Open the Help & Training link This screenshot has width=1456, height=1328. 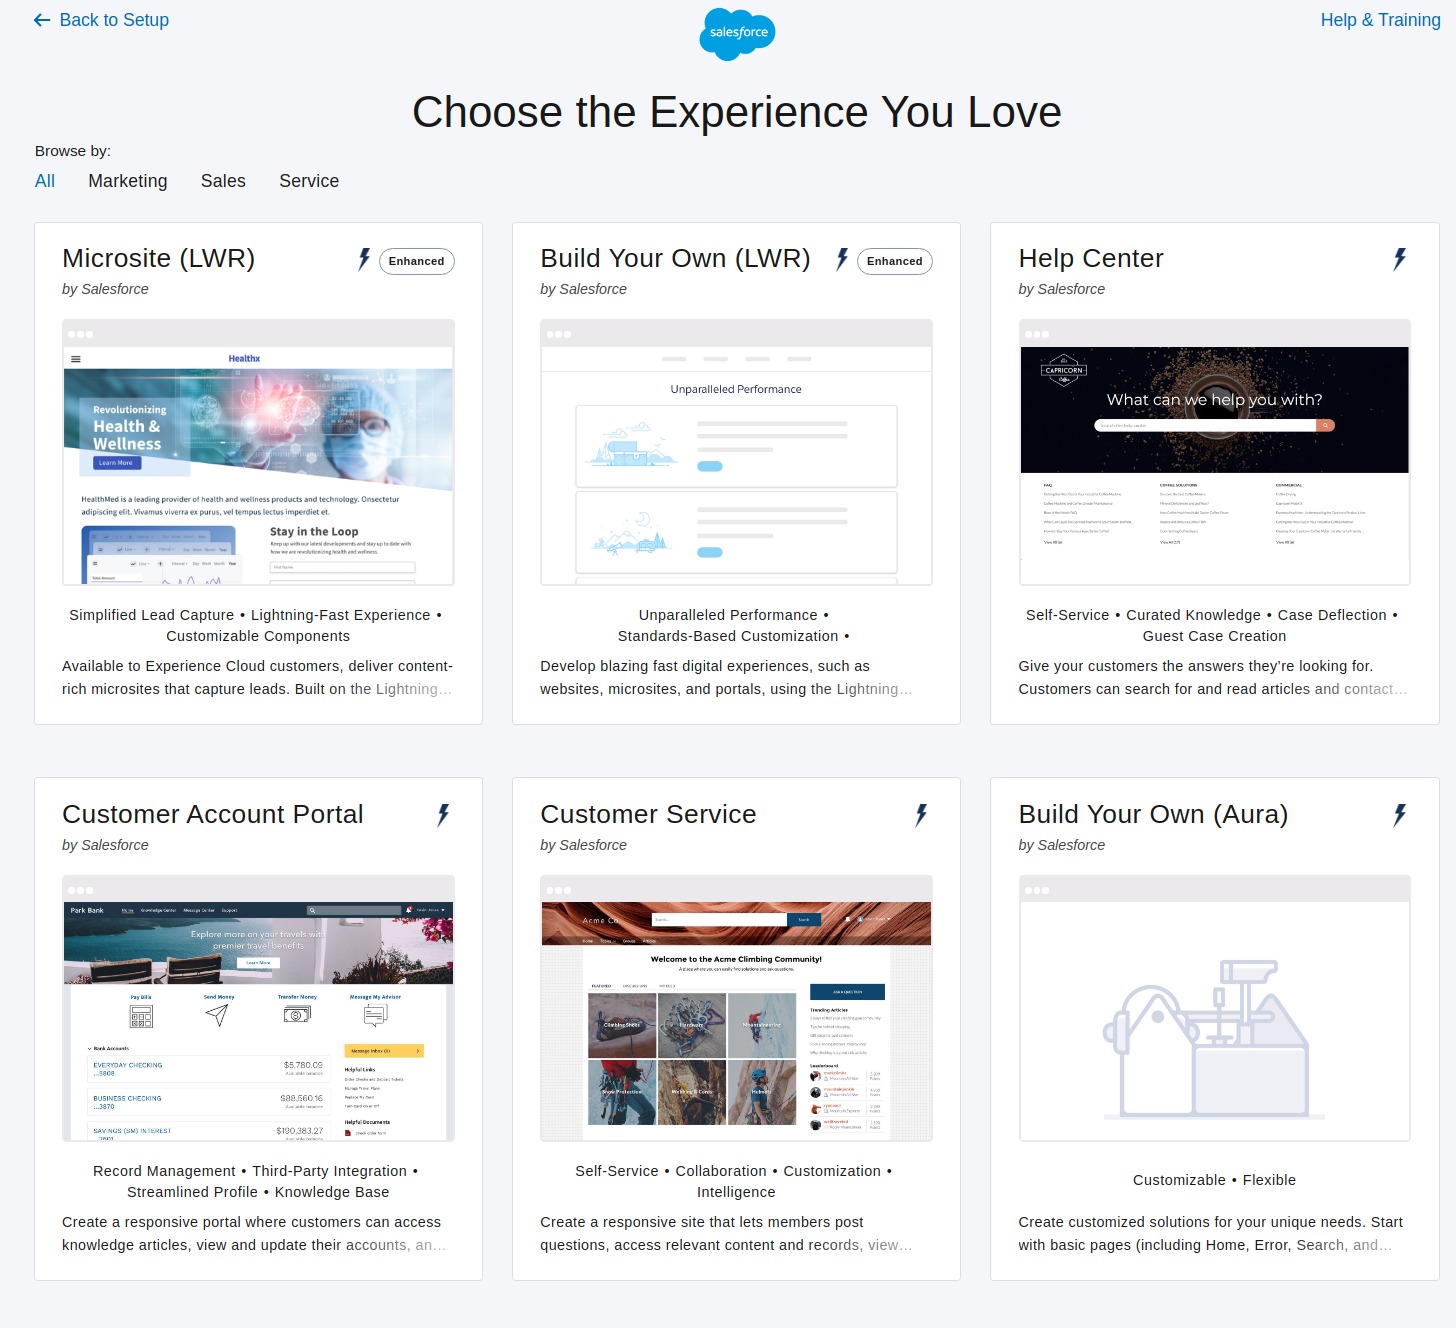1381,19
